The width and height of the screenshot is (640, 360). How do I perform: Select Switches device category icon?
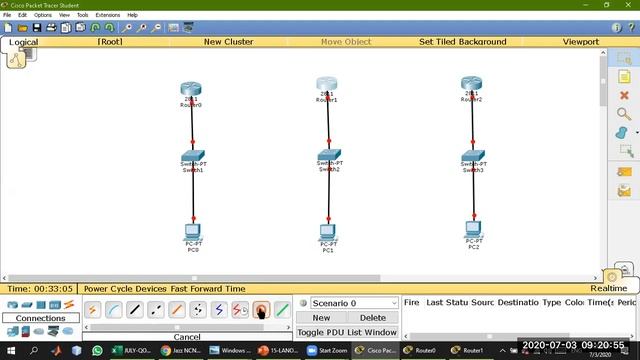point(27,304)
